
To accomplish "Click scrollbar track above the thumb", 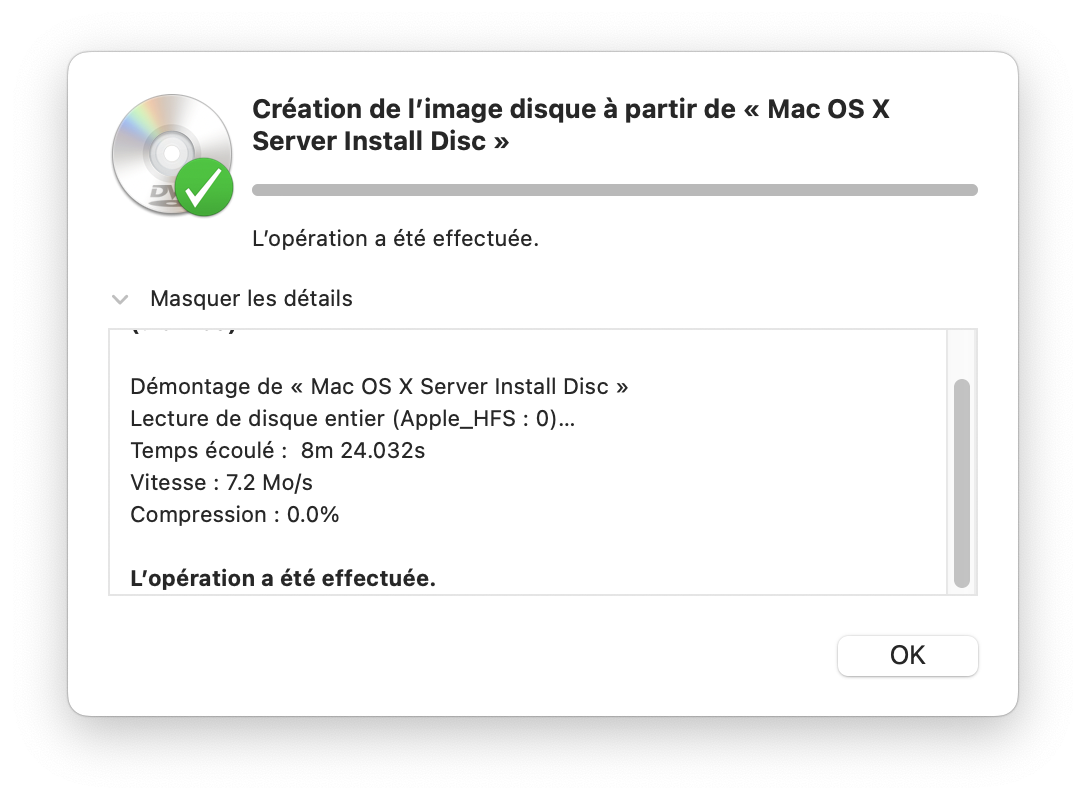I will (x=961, y=354).
